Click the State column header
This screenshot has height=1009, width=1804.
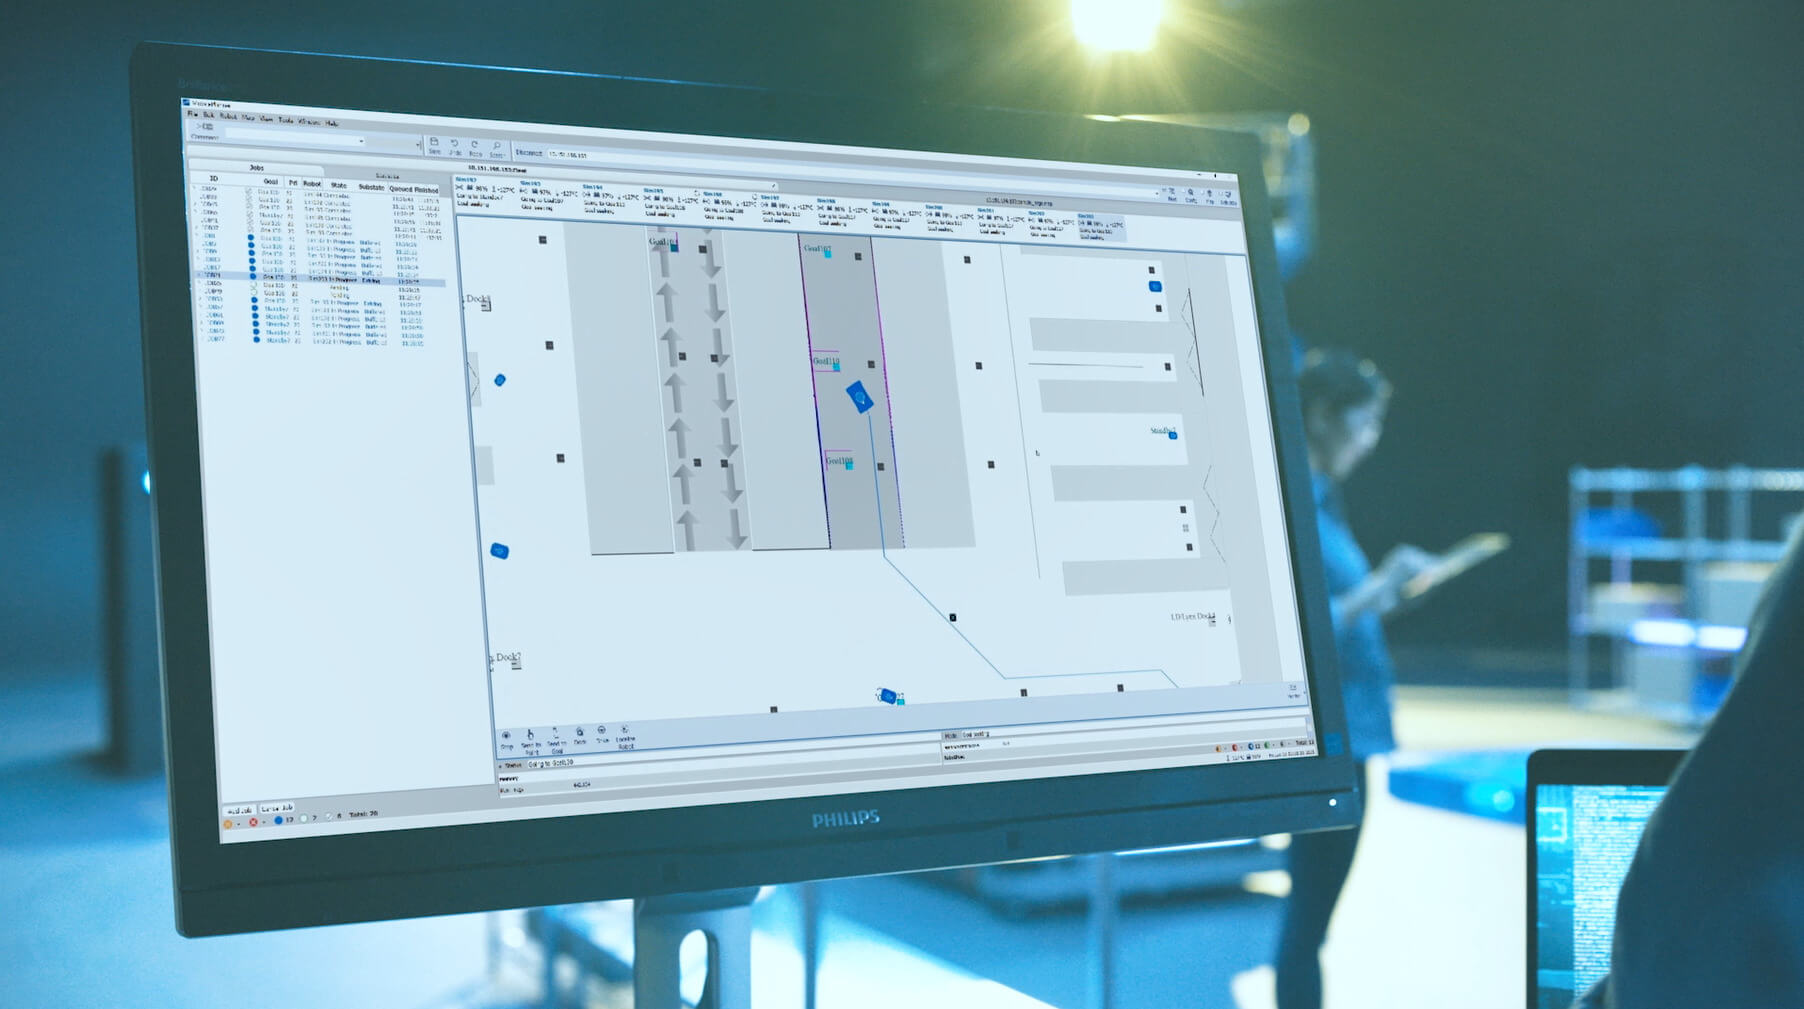(x=339, y=185)
